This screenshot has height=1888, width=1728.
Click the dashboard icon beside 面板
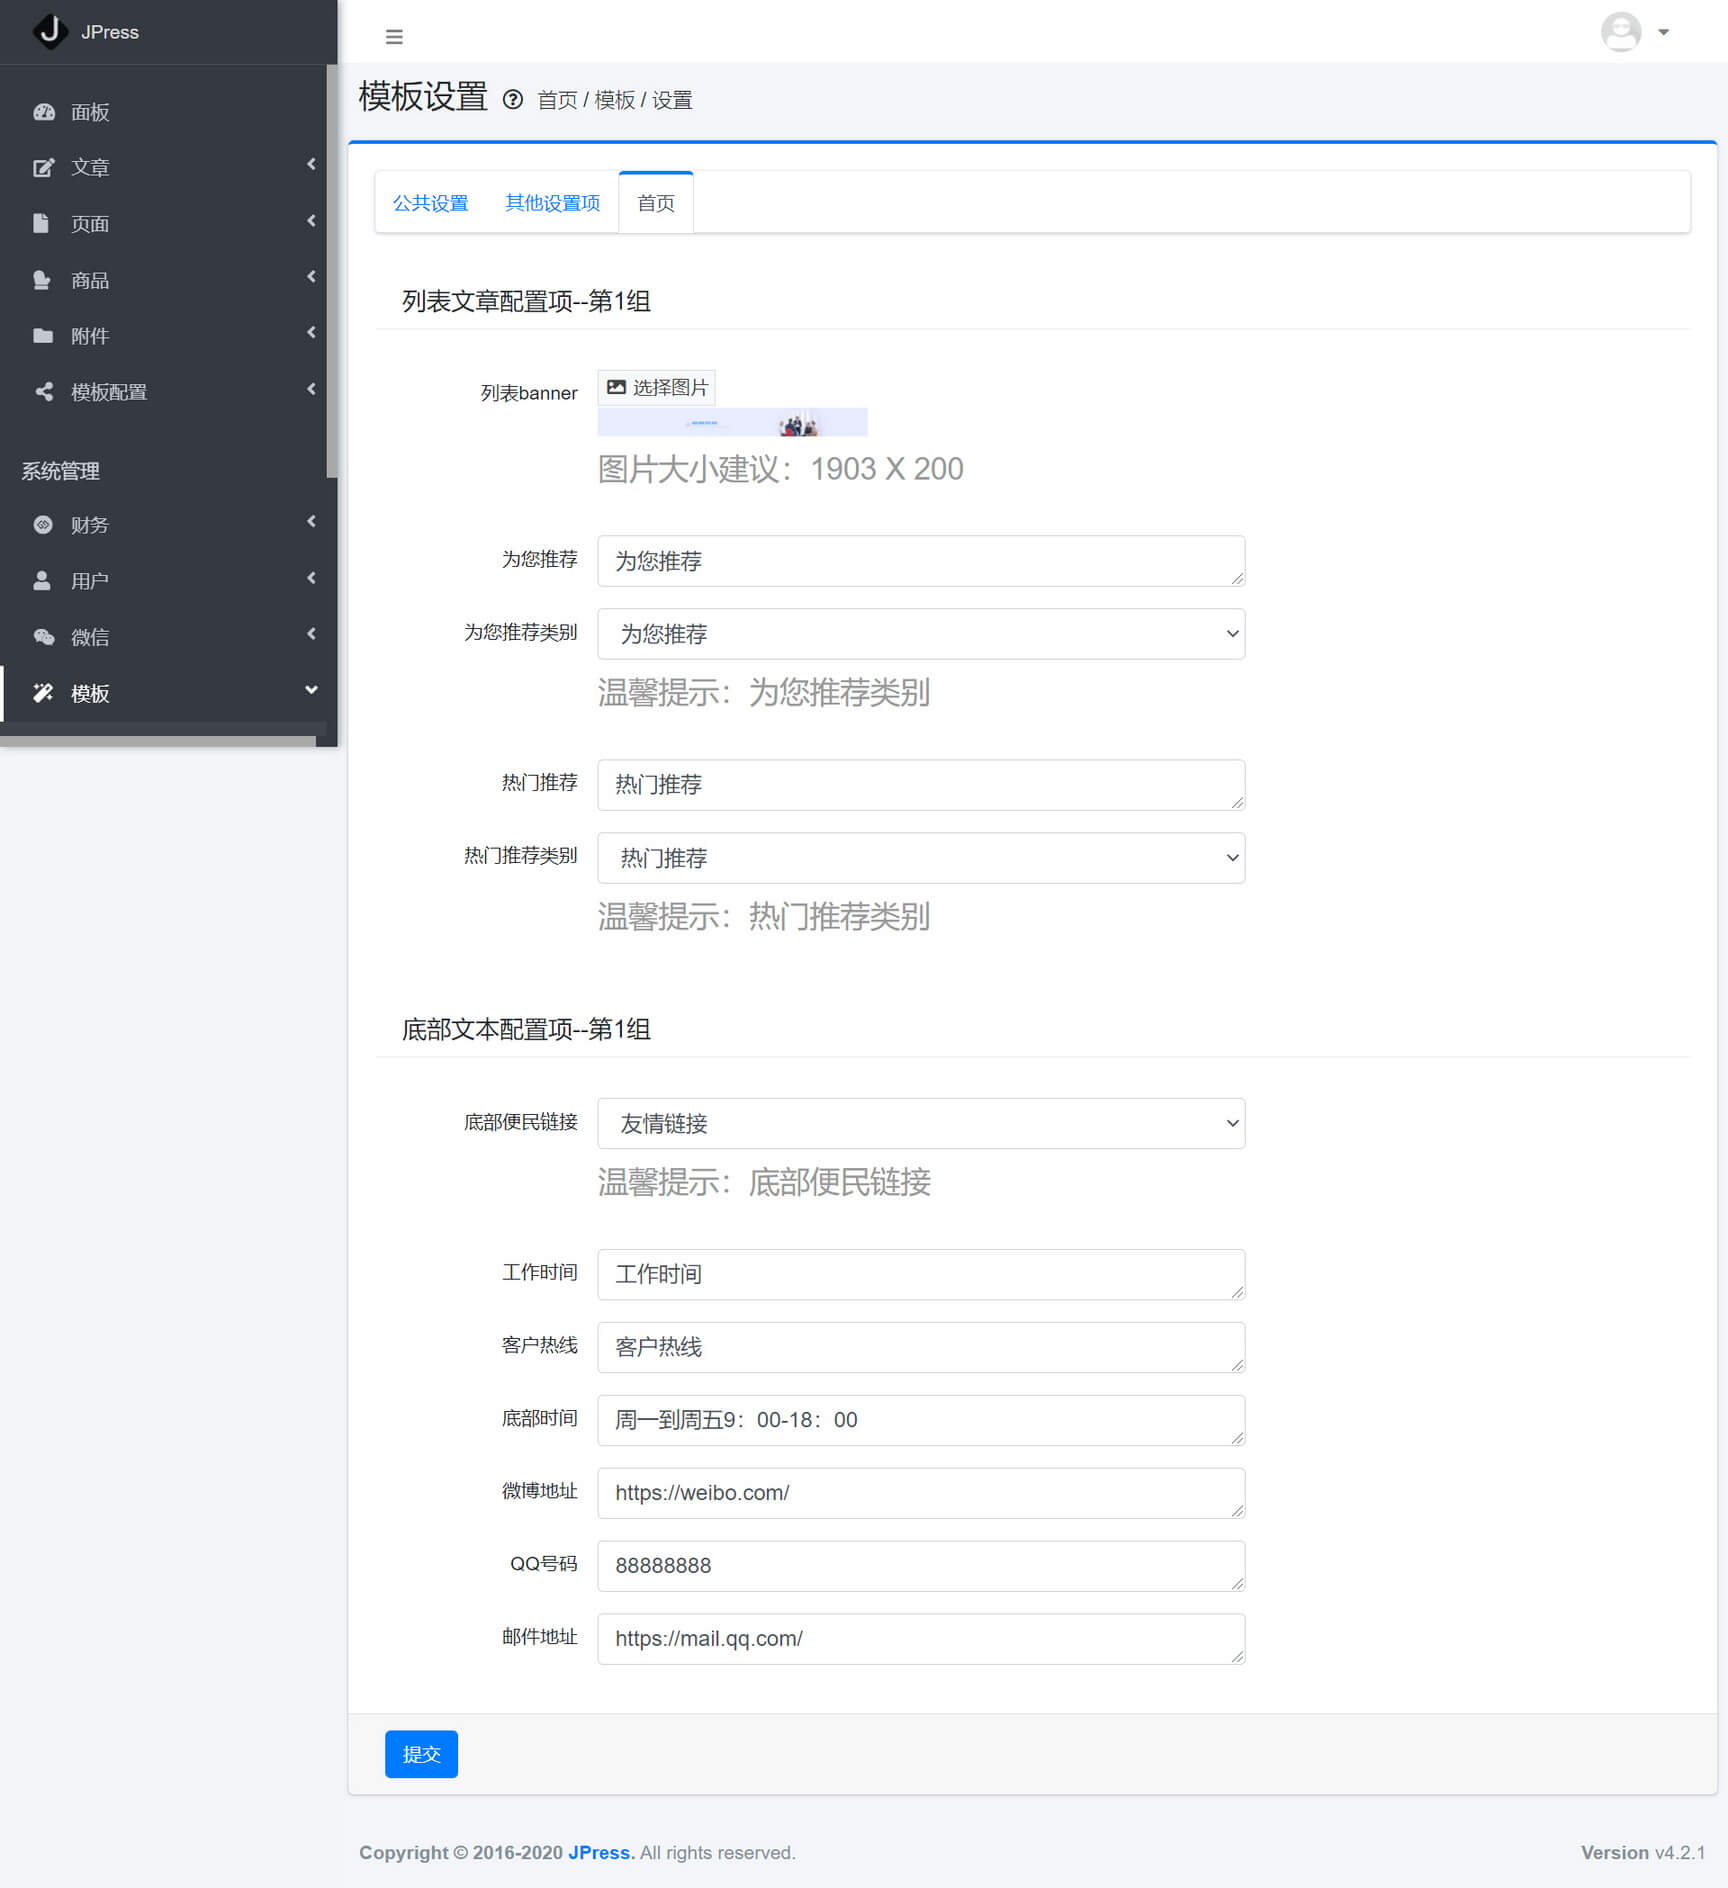(43, 112)
